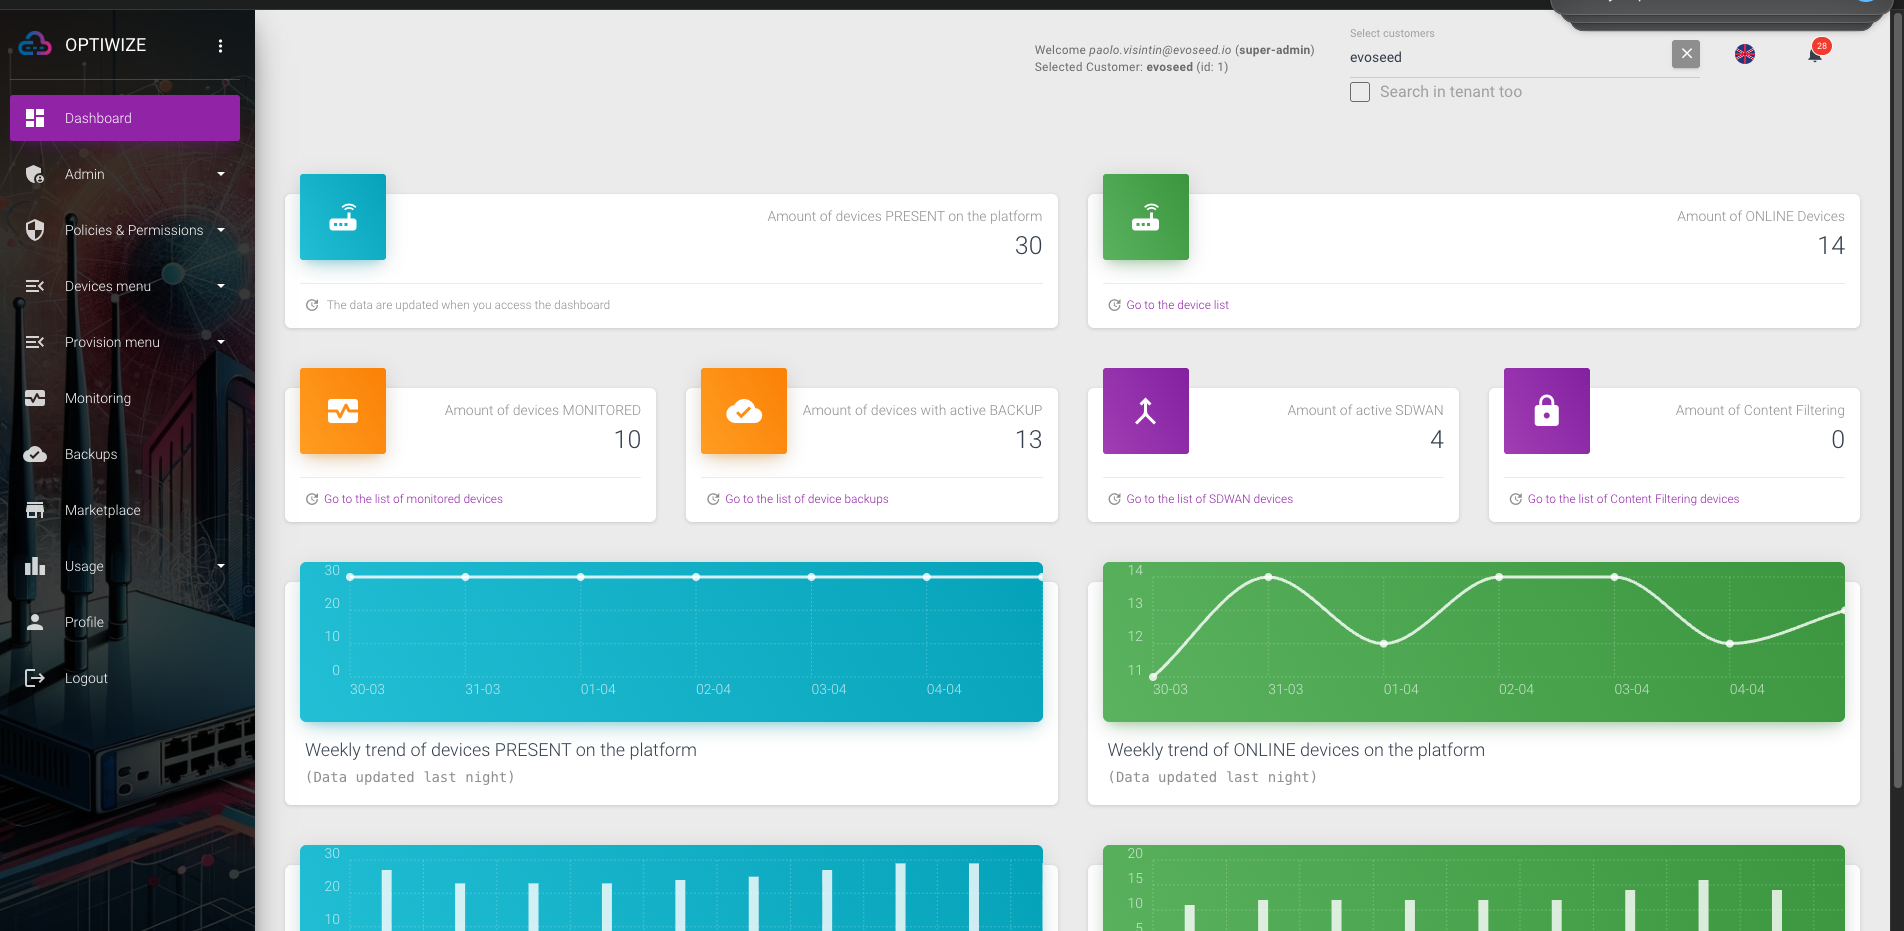Viewport: 1904px width, 931px height.
Task: Open the kebab menu next to OPTIWIZE
Action: tap(220, 44)
